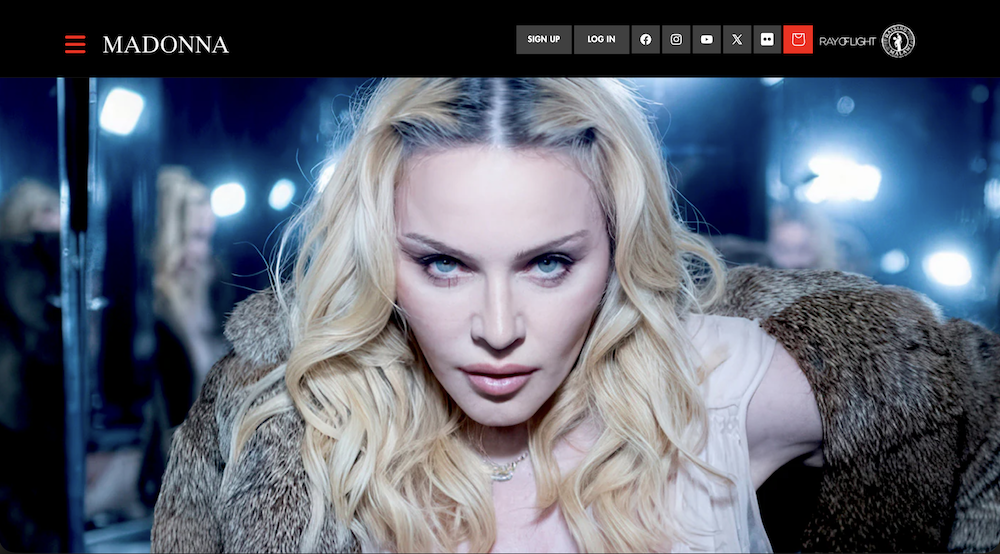Expand the site menu with three-bar icon

[75, 44]
